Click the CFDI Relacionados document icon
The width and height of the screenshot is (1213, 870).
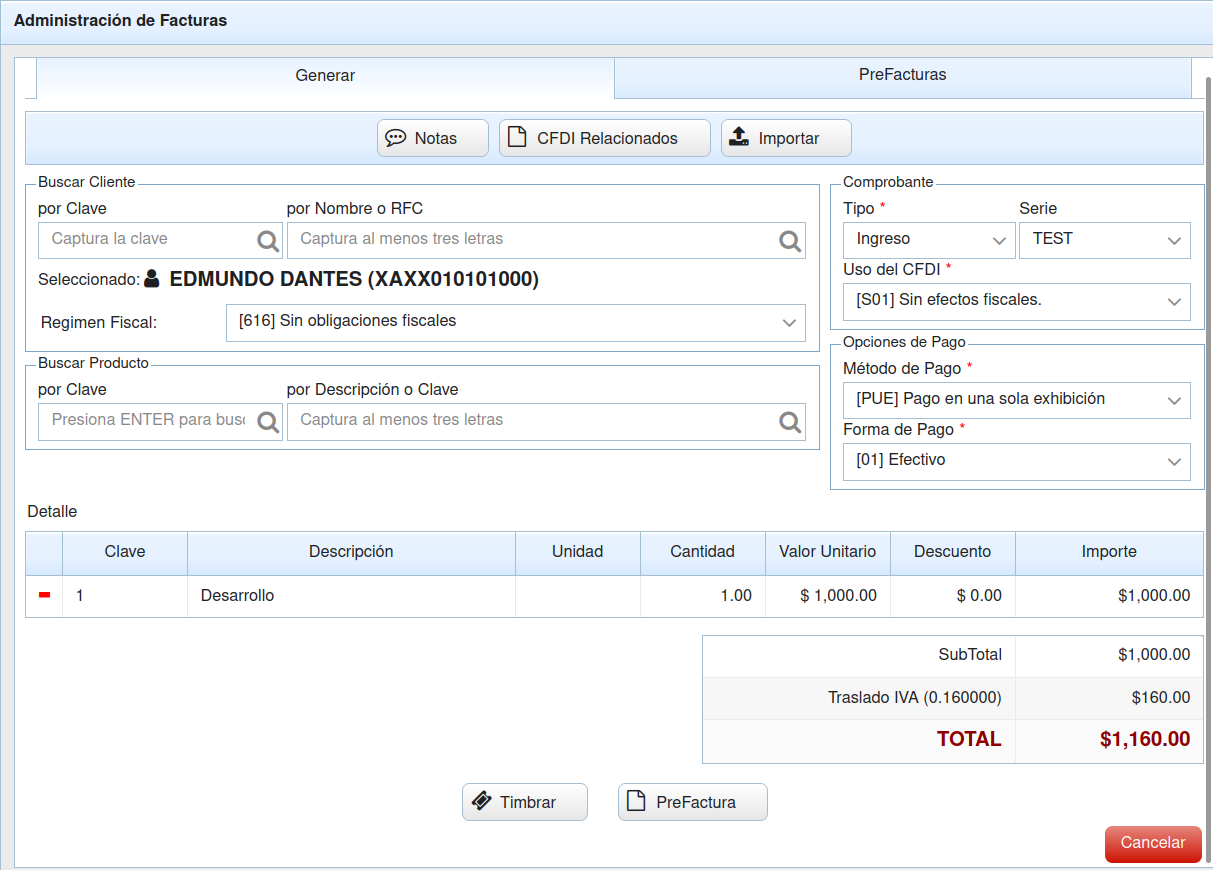[x=517, y=138]
